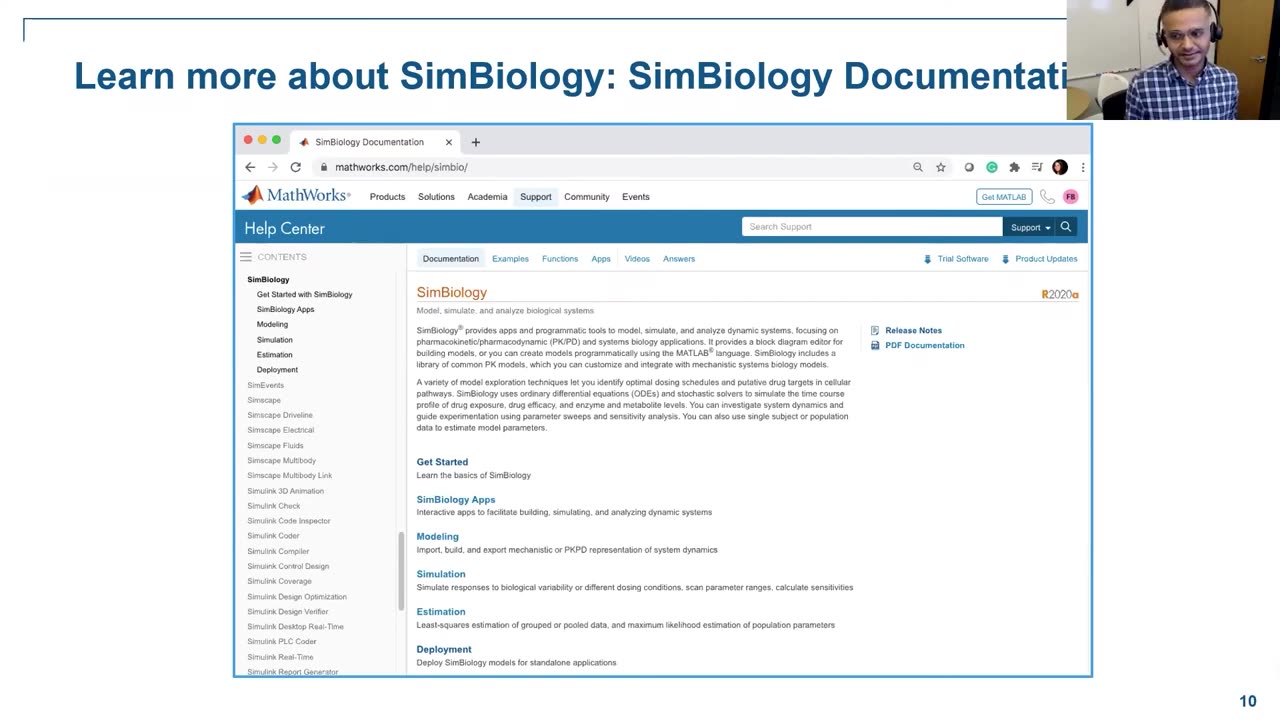Close the SimBiology Documentation tab
This screenshot has width=1280, height=720.
pyautogui.click(x=449, y=142)
